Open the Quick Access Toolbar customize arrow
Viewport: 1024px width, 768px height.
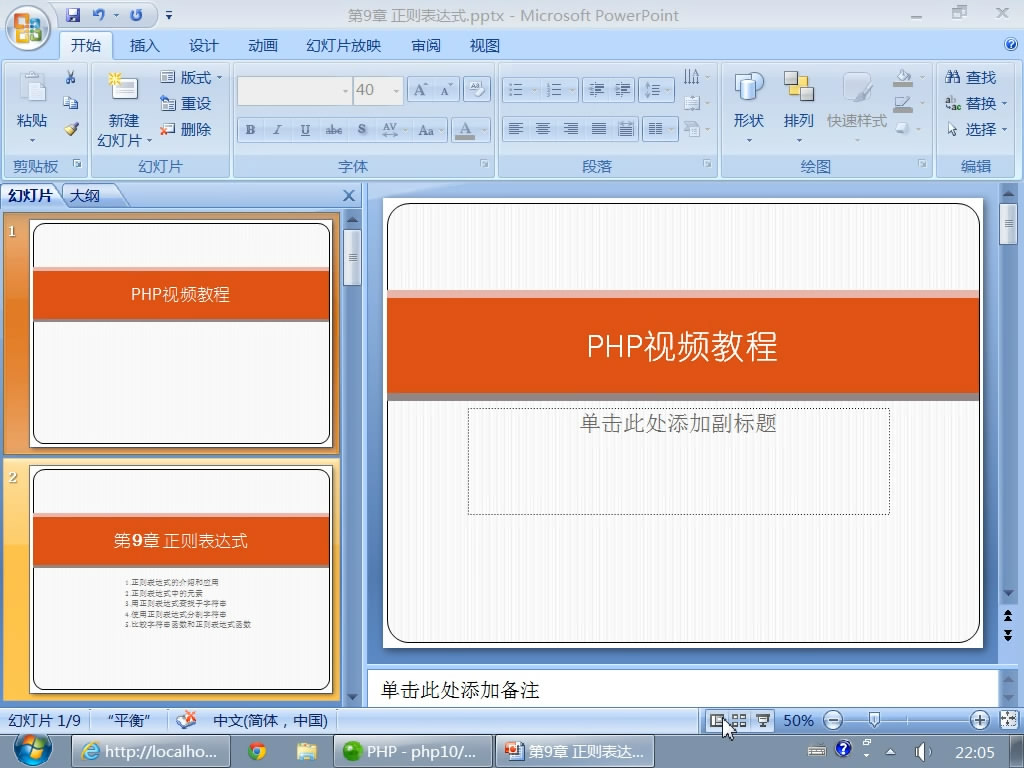168,15
